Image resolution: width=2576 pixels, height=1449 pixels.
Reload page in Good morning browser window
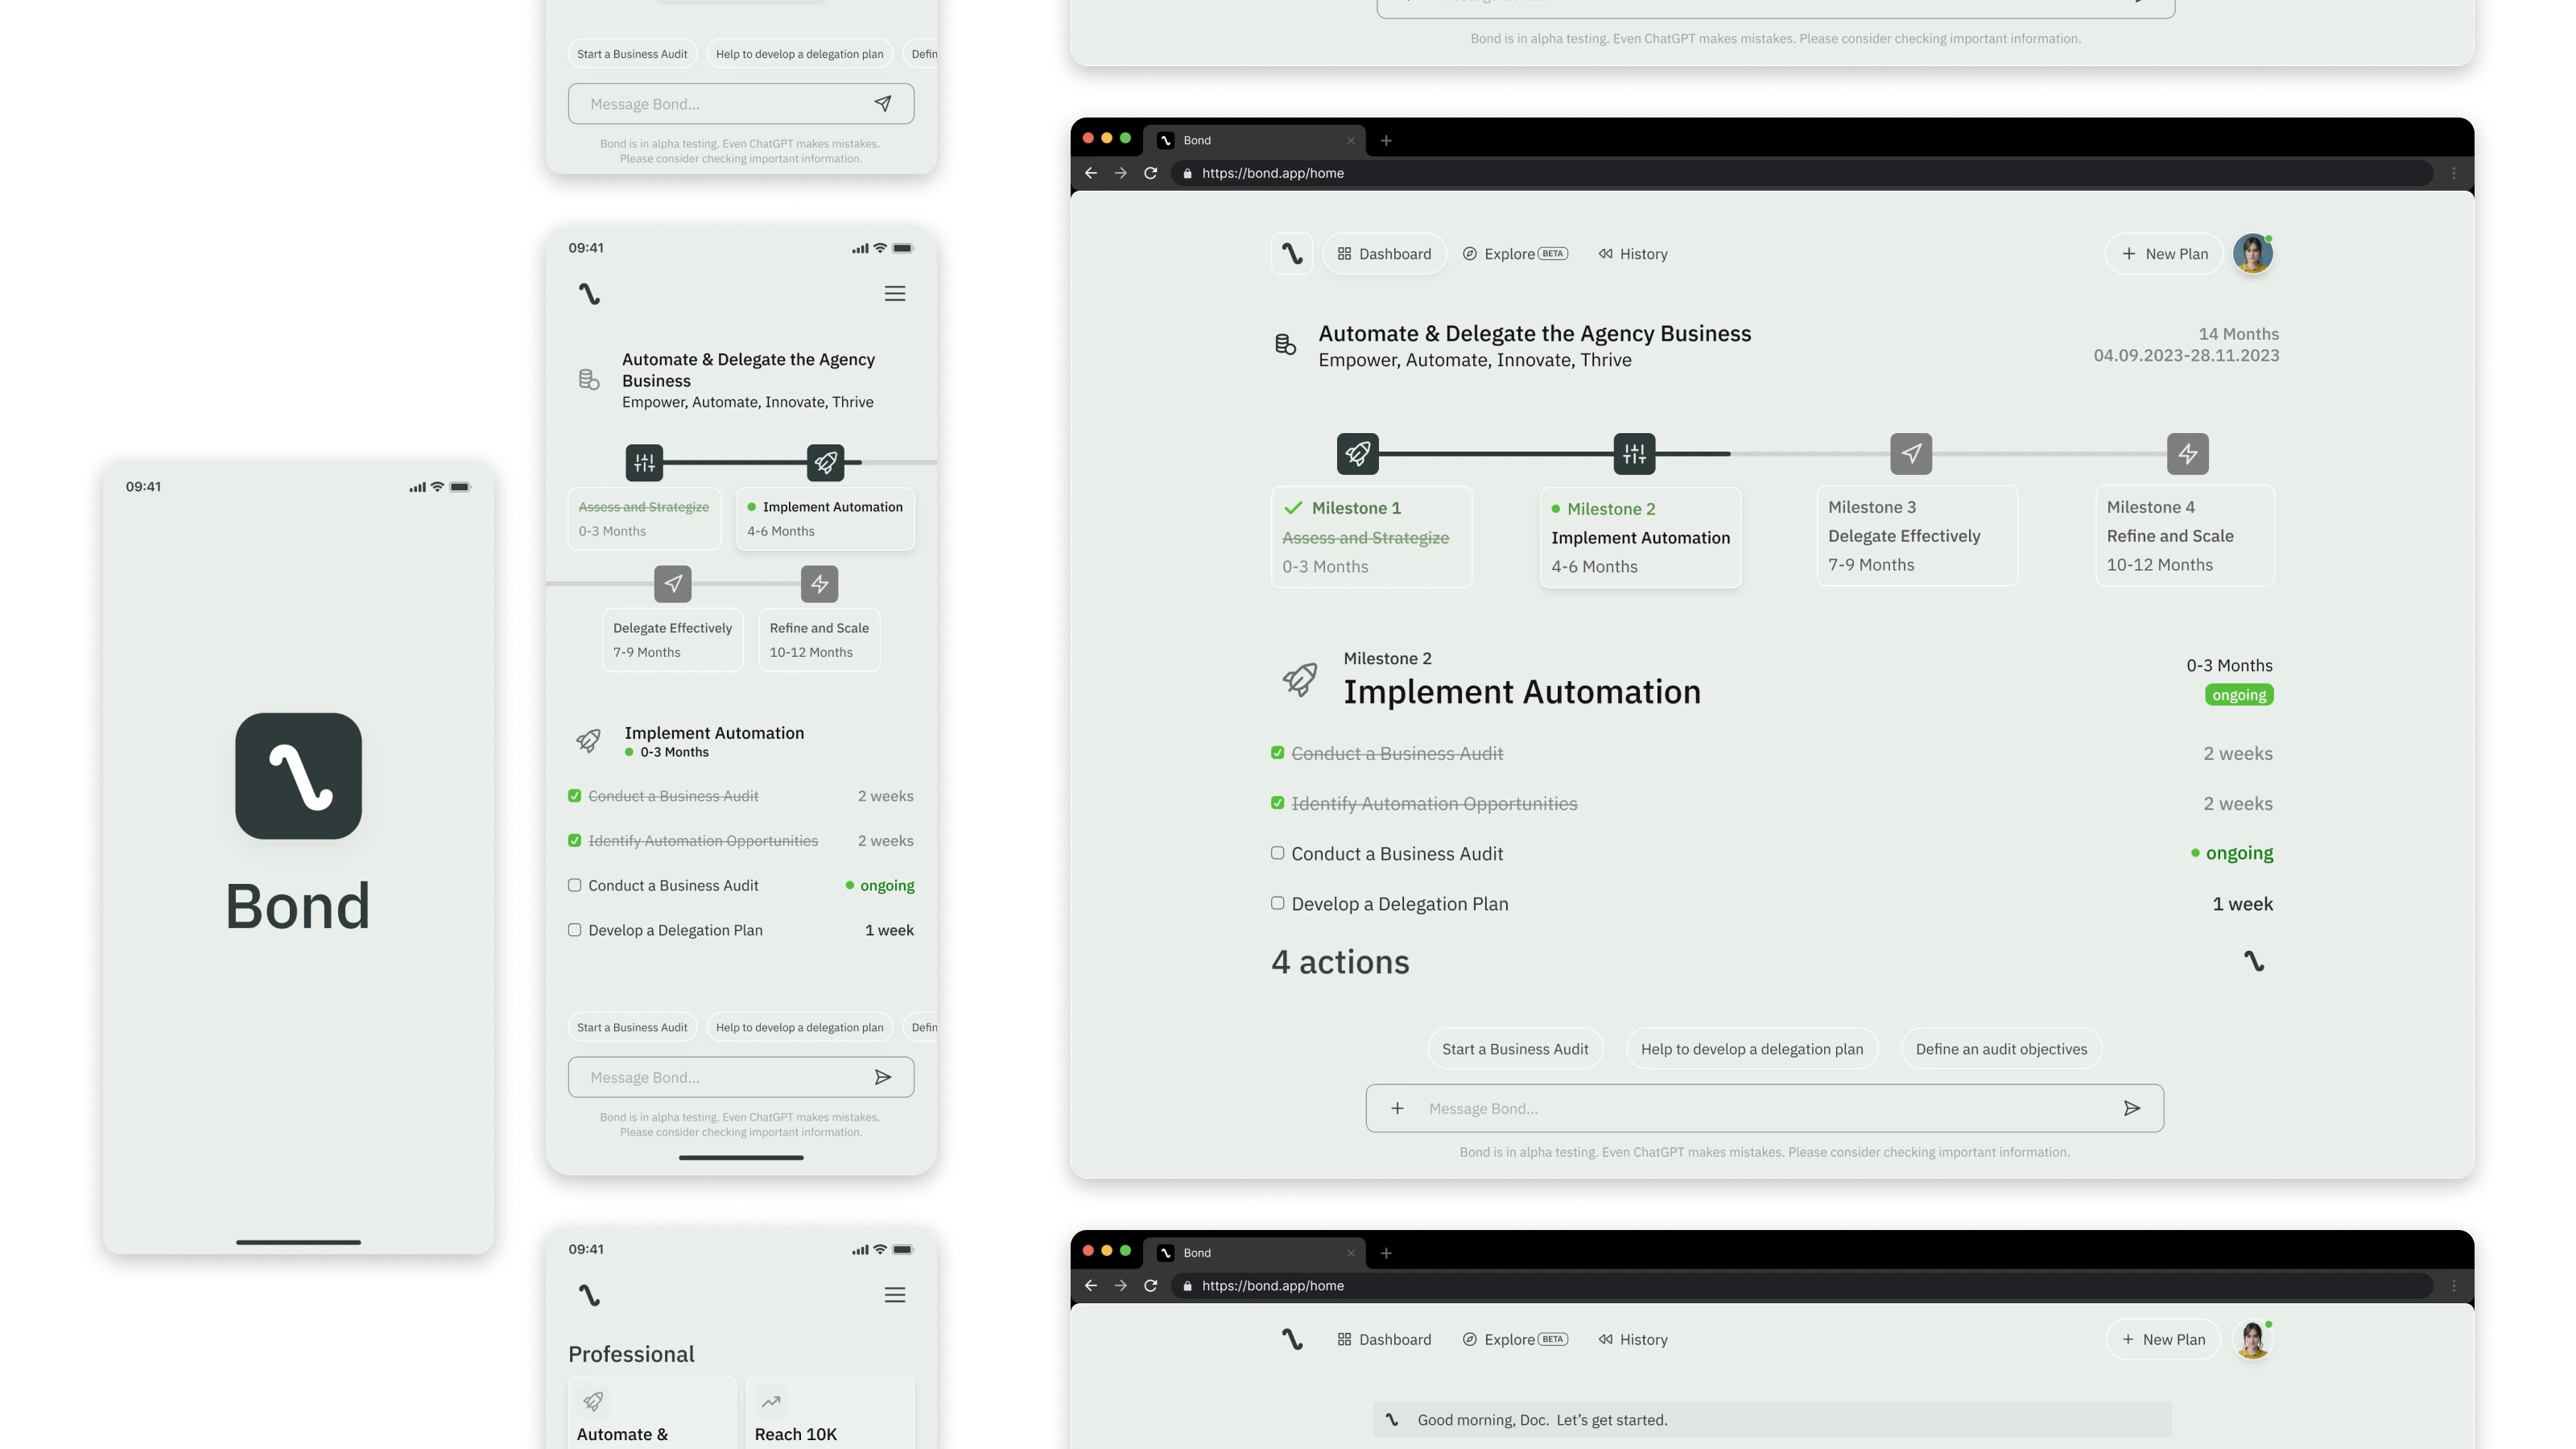pos(1150,1286)
